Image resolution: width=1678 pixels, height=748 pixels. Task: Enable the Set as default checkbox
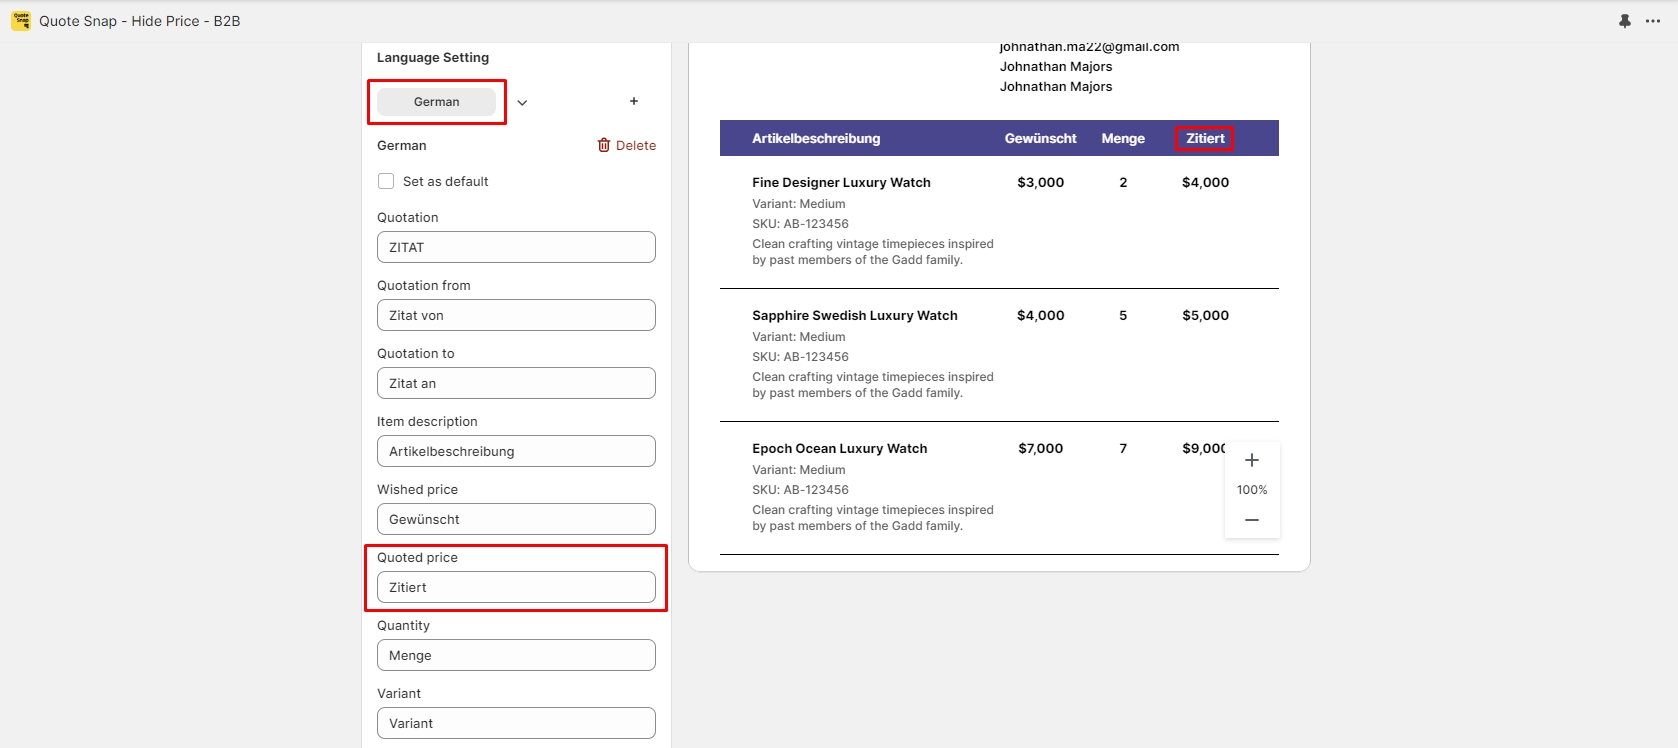point(386,181)
